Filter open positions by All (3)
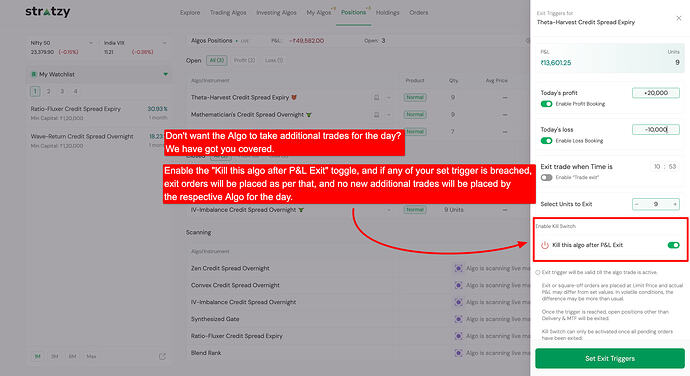Viewport: 690px width, 376px height. 217,60
